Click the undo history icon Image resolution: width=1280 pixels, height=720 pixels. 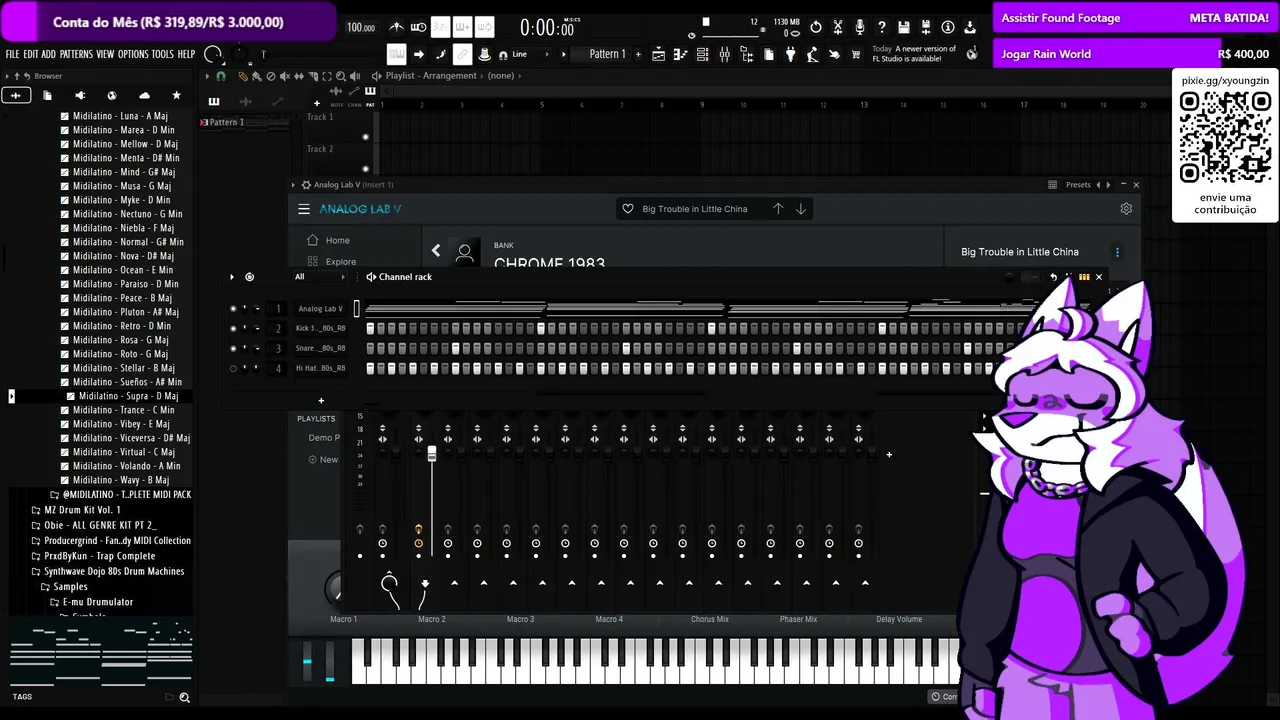tap(816, 27)
